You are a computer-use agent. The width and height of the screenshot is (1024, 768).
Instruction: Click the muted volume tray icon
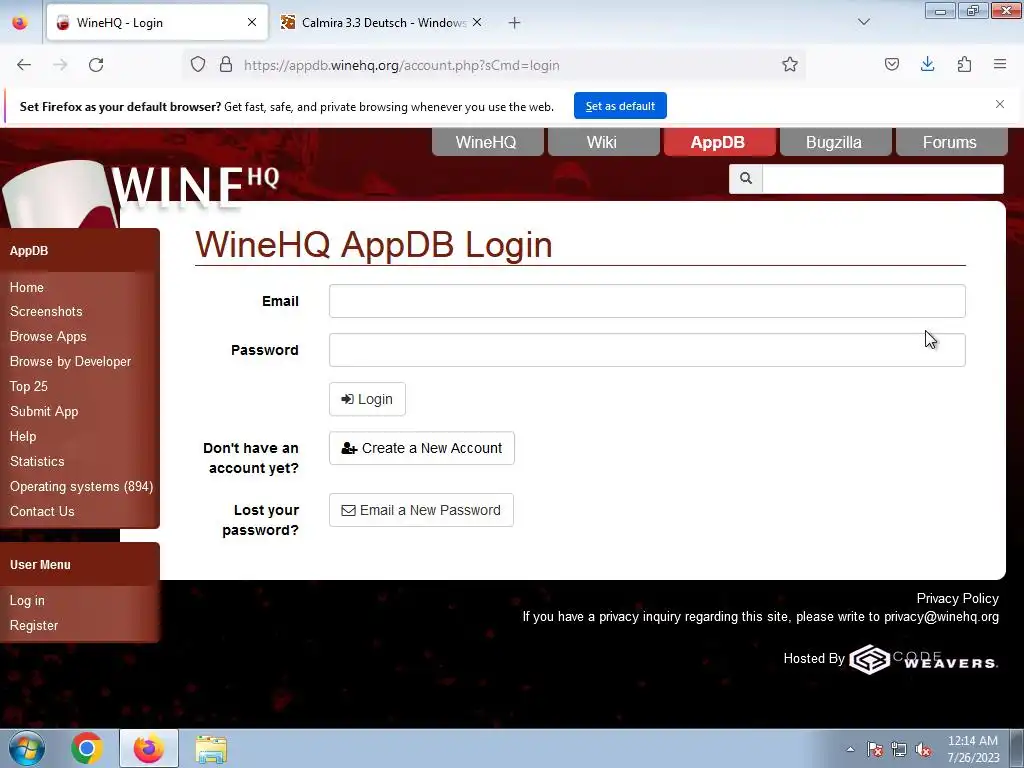pyautogui.click(x=923, y=750)
